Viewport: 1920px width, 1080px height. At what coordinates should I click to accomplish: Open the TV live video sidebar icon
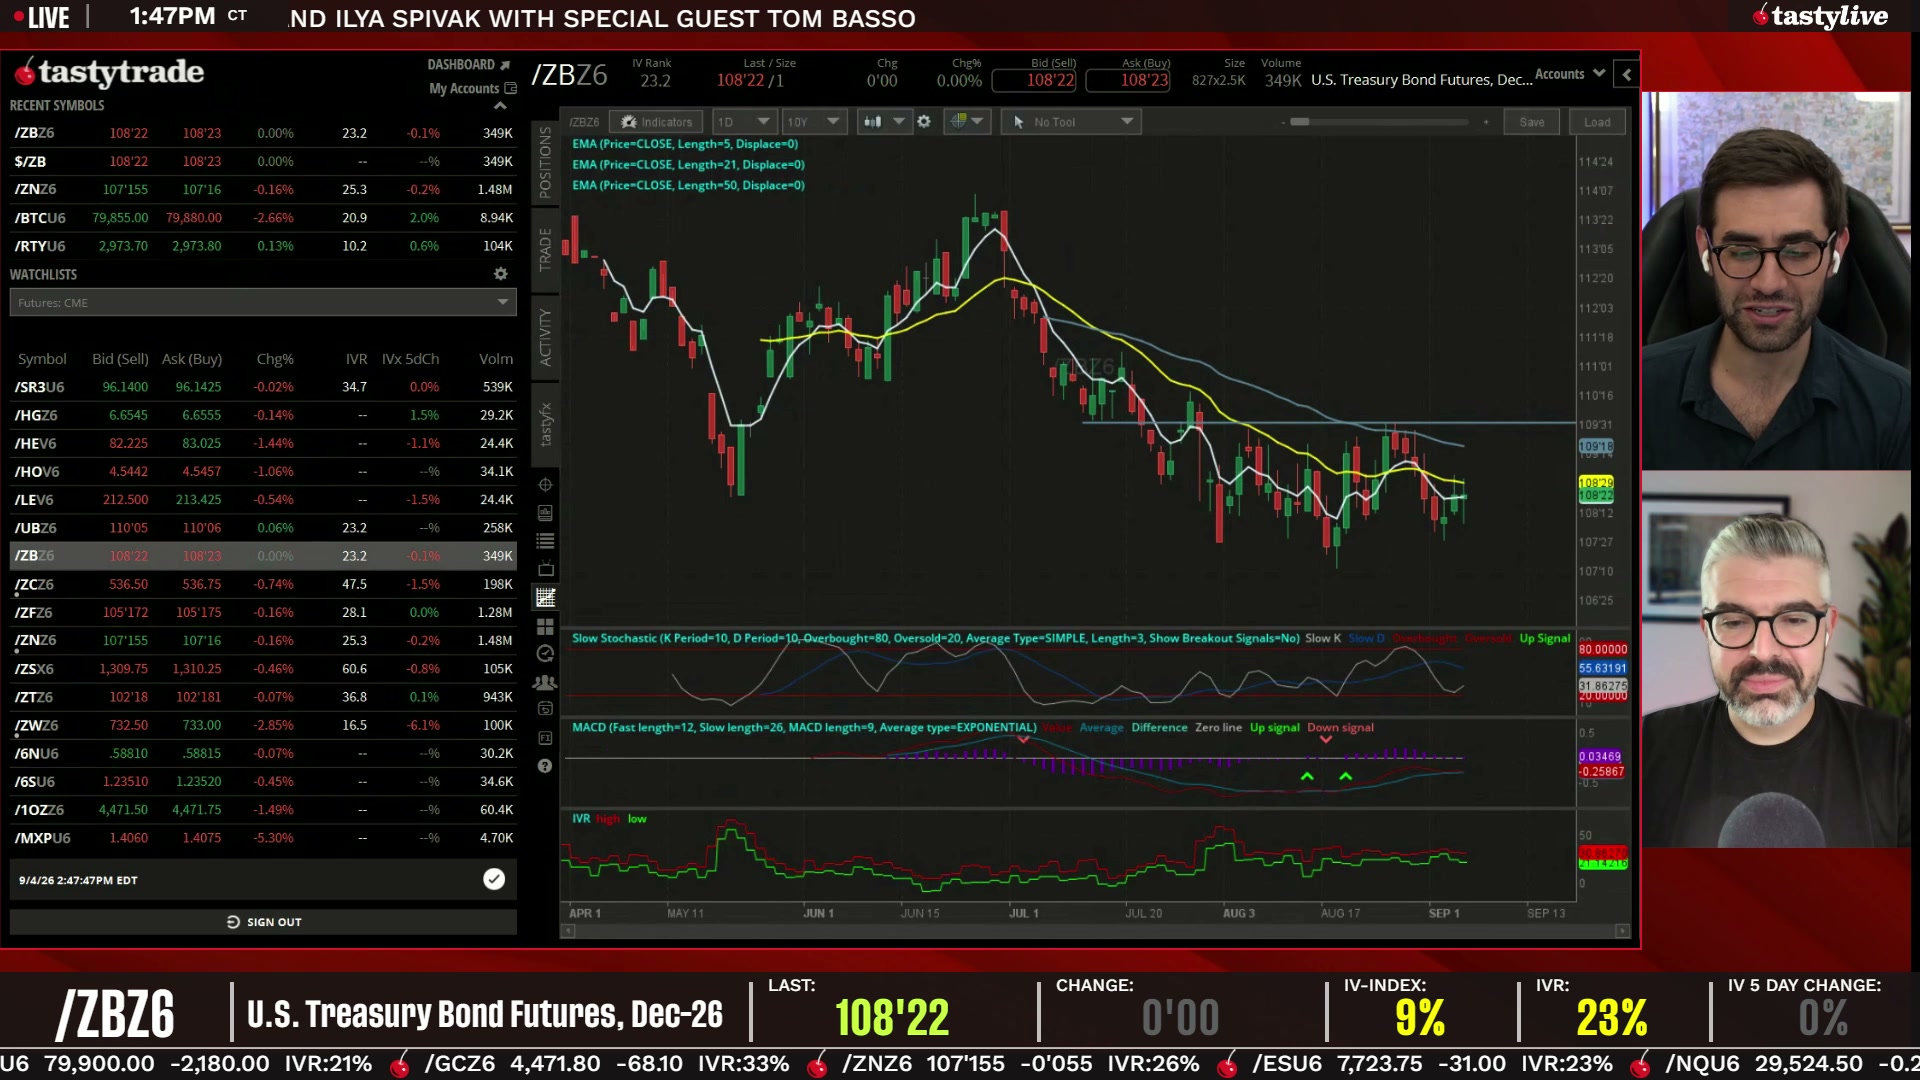click(545, 569)
